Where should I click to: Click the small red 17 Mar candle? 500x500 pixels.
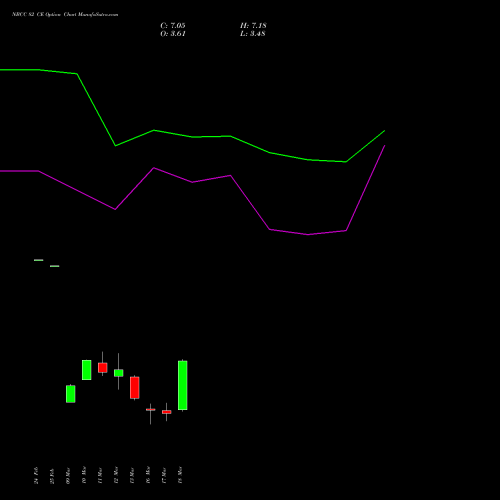point(167,412)
